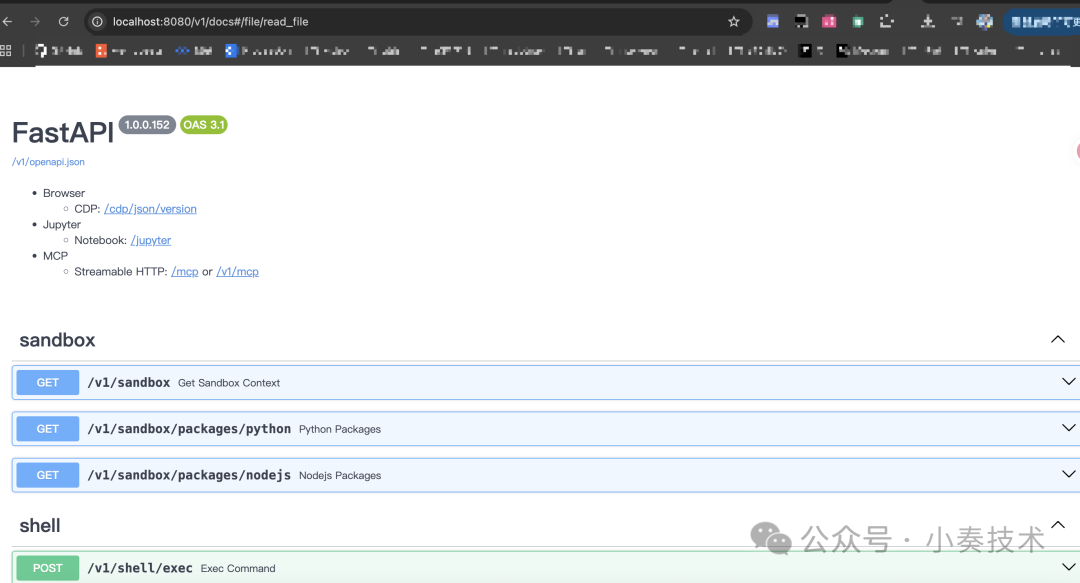Click the browser profile avatar icon
The width and height of the screenshot is (1080, 583).
(x=984, y=21)
